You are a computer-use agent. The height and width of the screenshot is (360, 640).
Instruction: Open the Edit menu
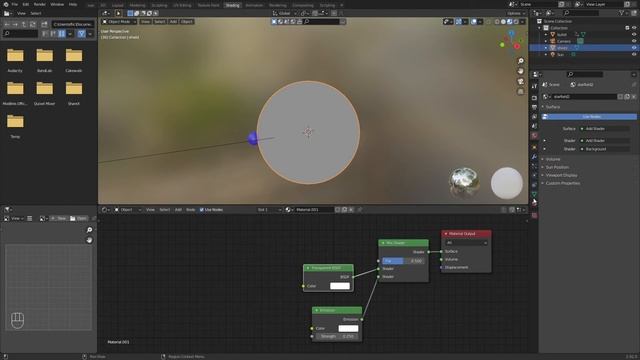click(x=26, y=4)
